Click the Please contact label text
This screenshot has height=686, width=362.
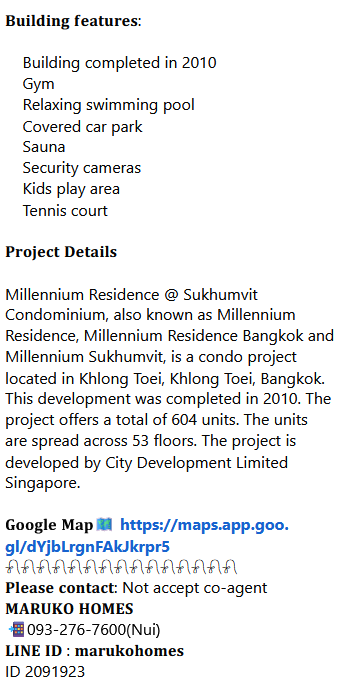(x=60, y=588)
